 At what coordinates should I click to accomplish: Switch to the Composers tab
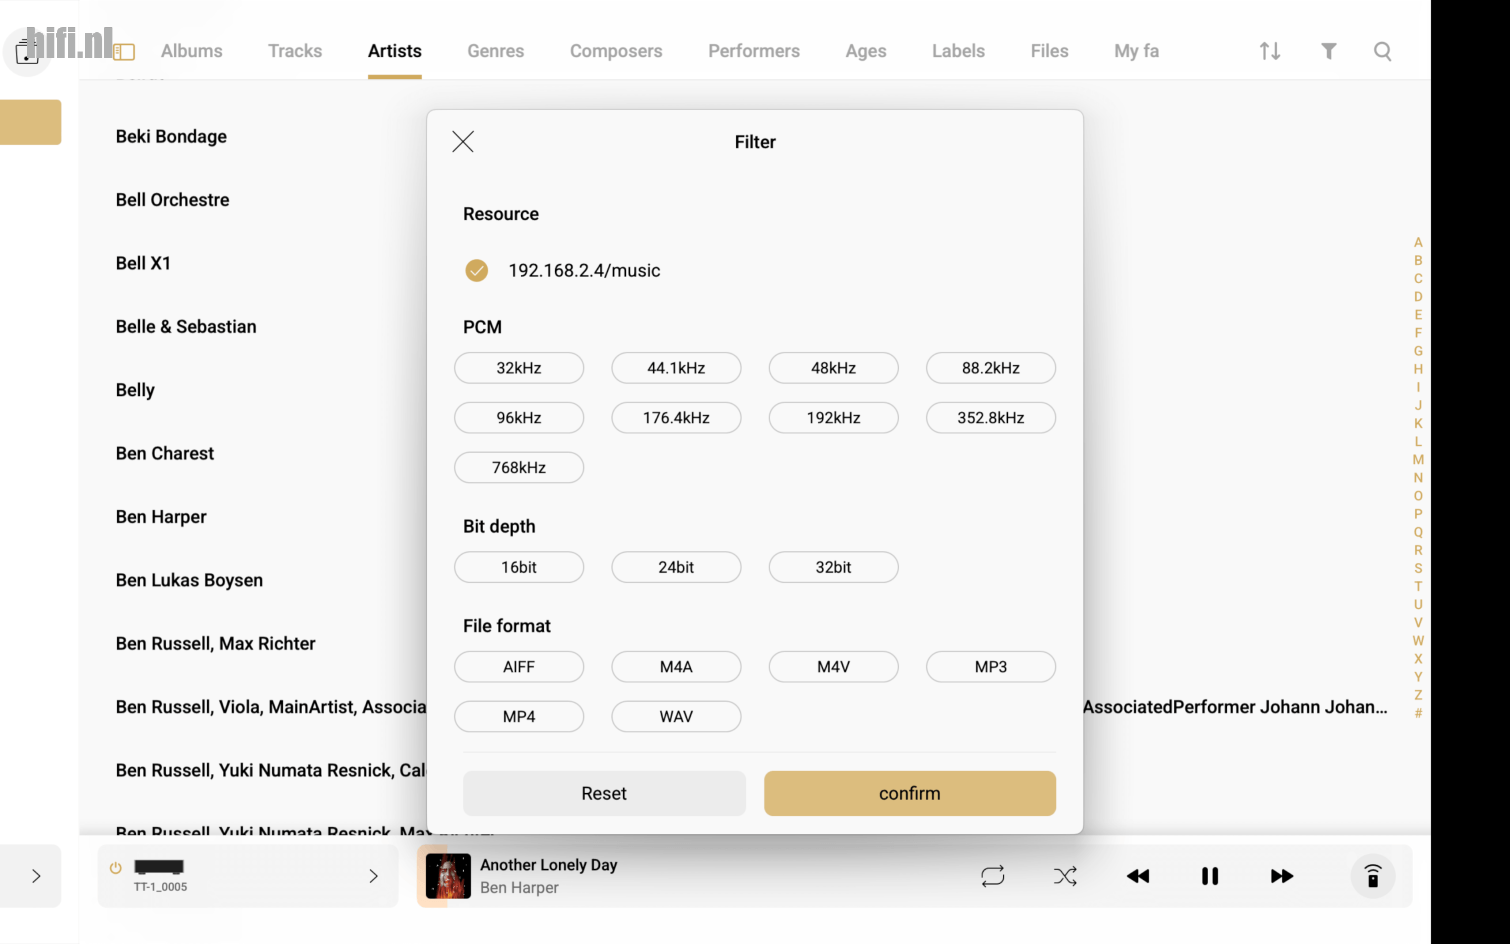click(616, 51)
